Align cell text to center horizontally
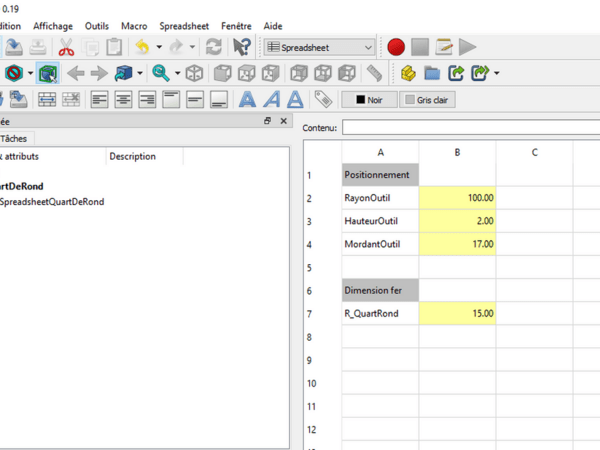This screenshot has height=450, width=600. tap(123, 99)
